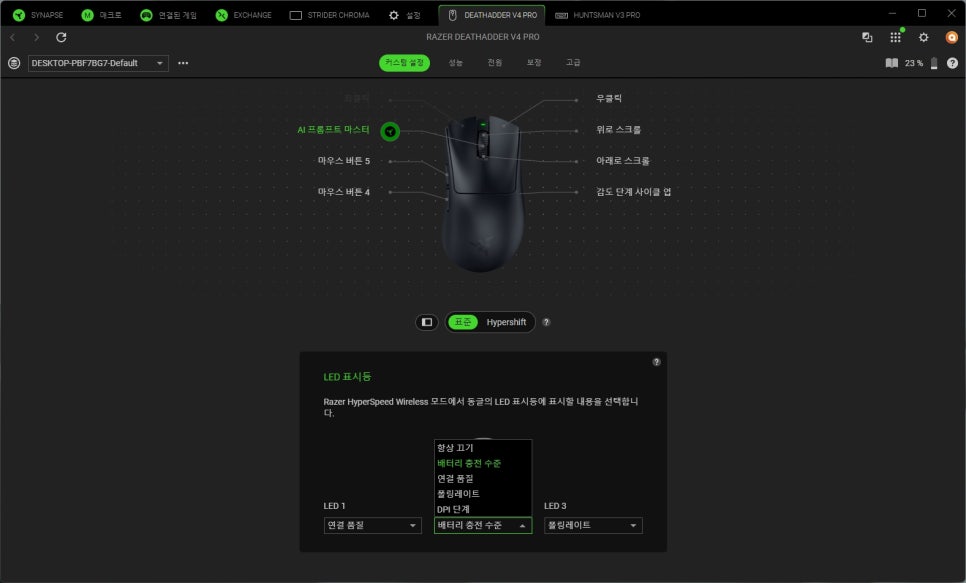
Task: Switch to the HUNTSMAN V3 PRO tab
Action: (598, 15)
